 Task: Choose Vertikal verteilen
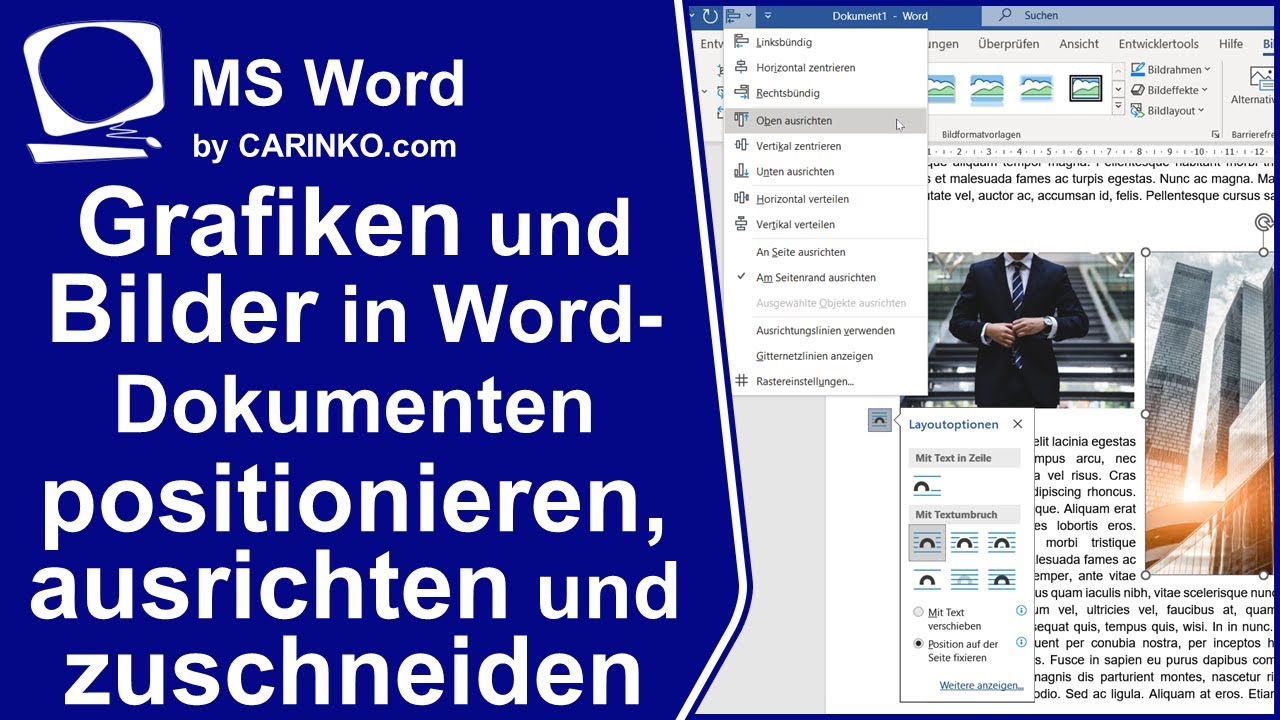click(x=824, y=225)
